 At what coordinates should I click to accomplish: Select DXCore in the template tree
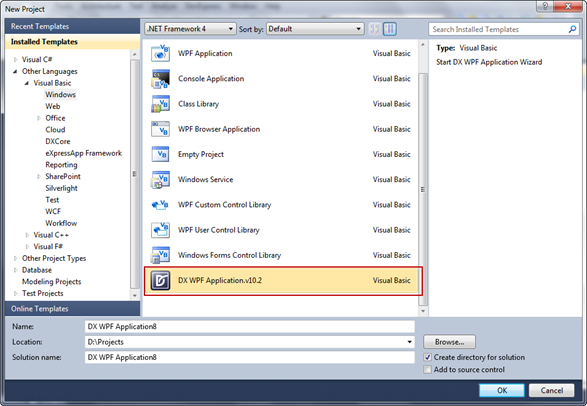point(58,141)
